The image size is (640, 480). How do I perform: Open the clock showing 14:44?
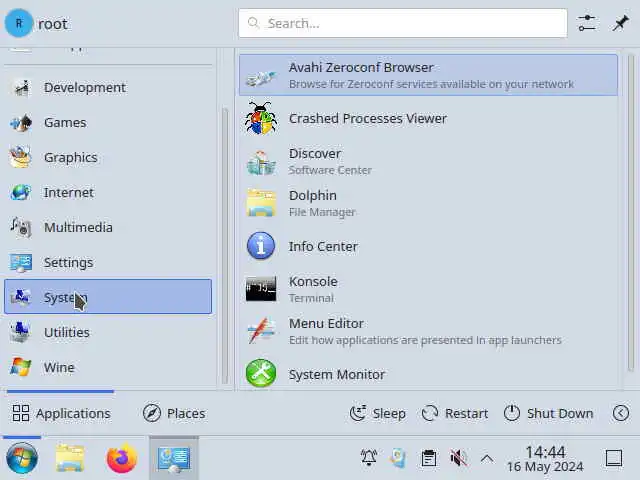pos(545,458)
